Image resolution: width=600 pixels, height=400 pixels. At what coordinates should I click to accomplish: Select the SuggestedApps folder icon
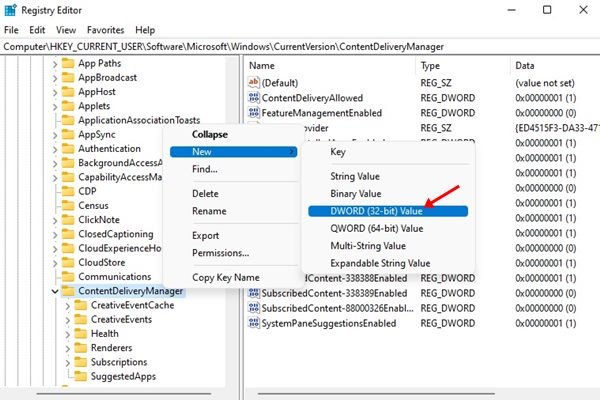(81, 376)
